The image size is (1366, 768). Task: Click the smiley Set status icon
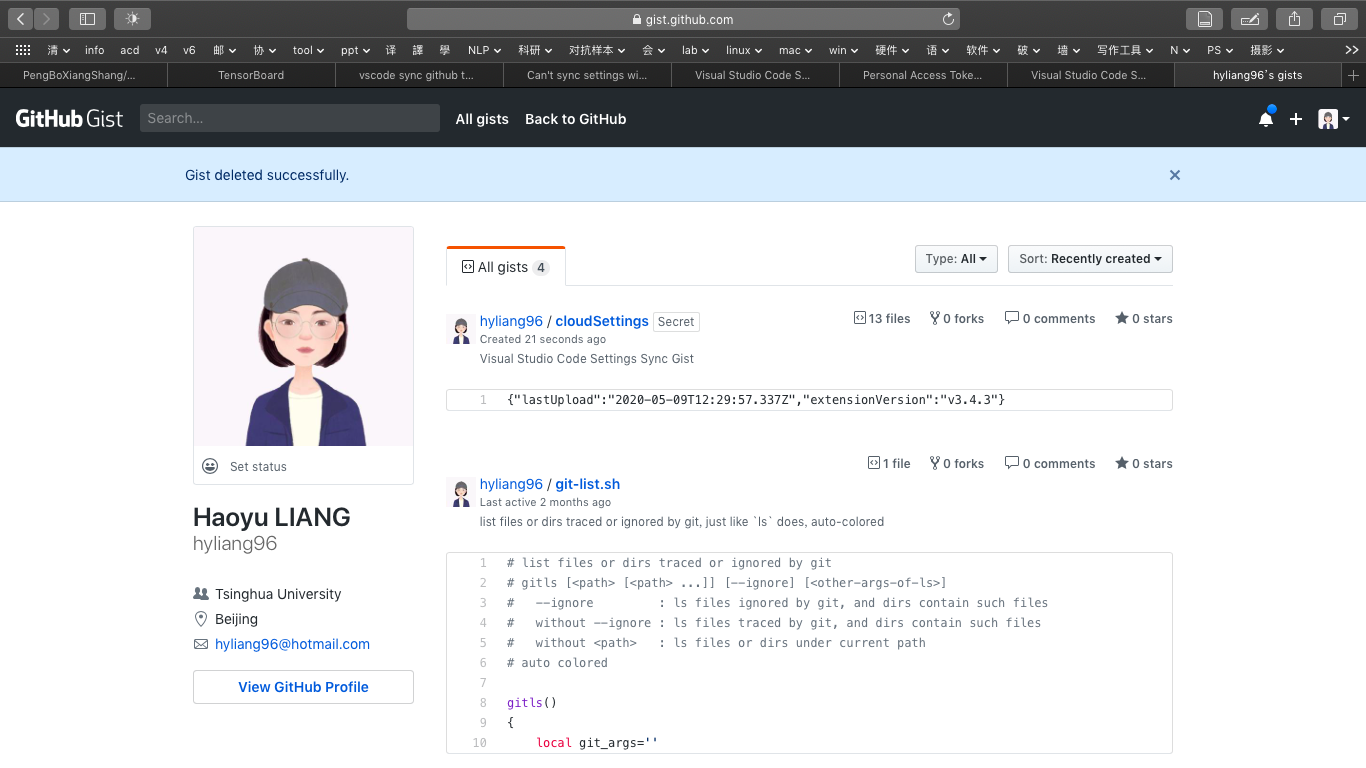click(210, 466)
